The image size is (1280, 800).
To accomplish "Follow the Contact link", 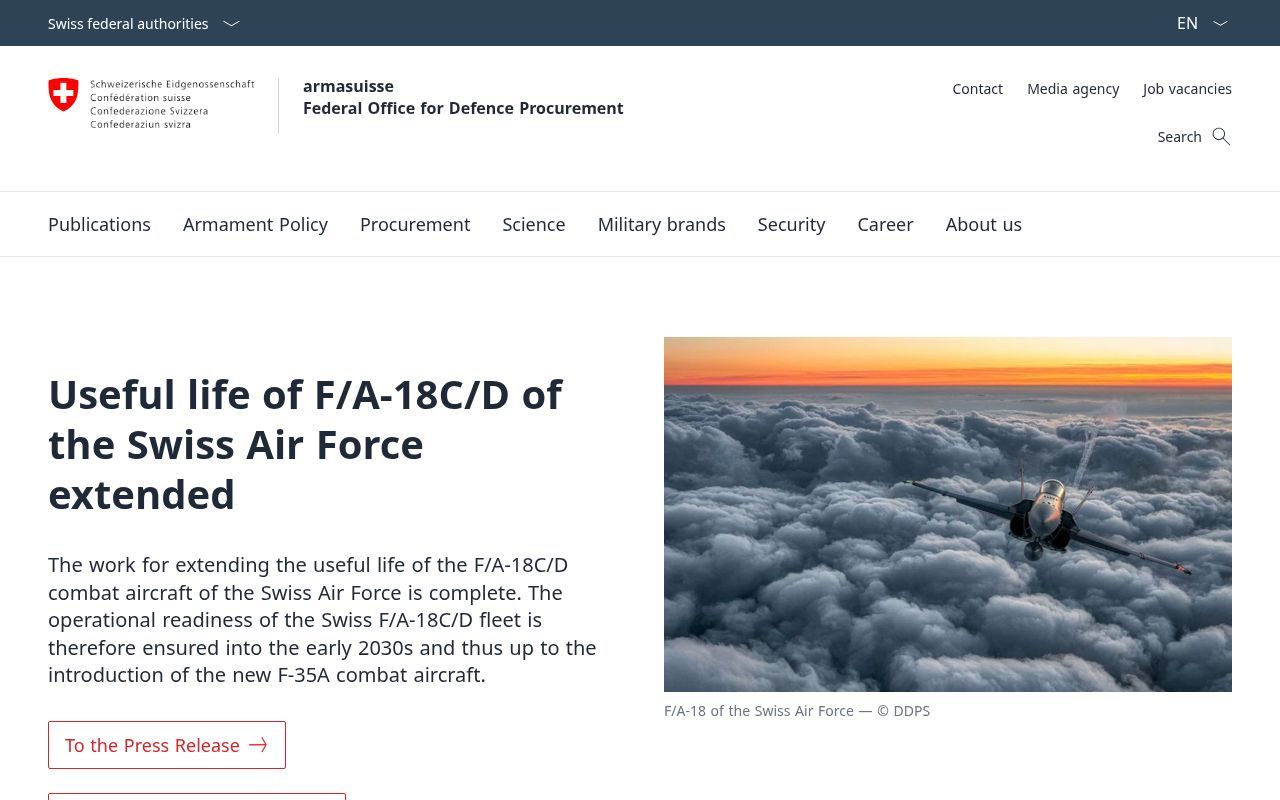I will coord(977,89).
